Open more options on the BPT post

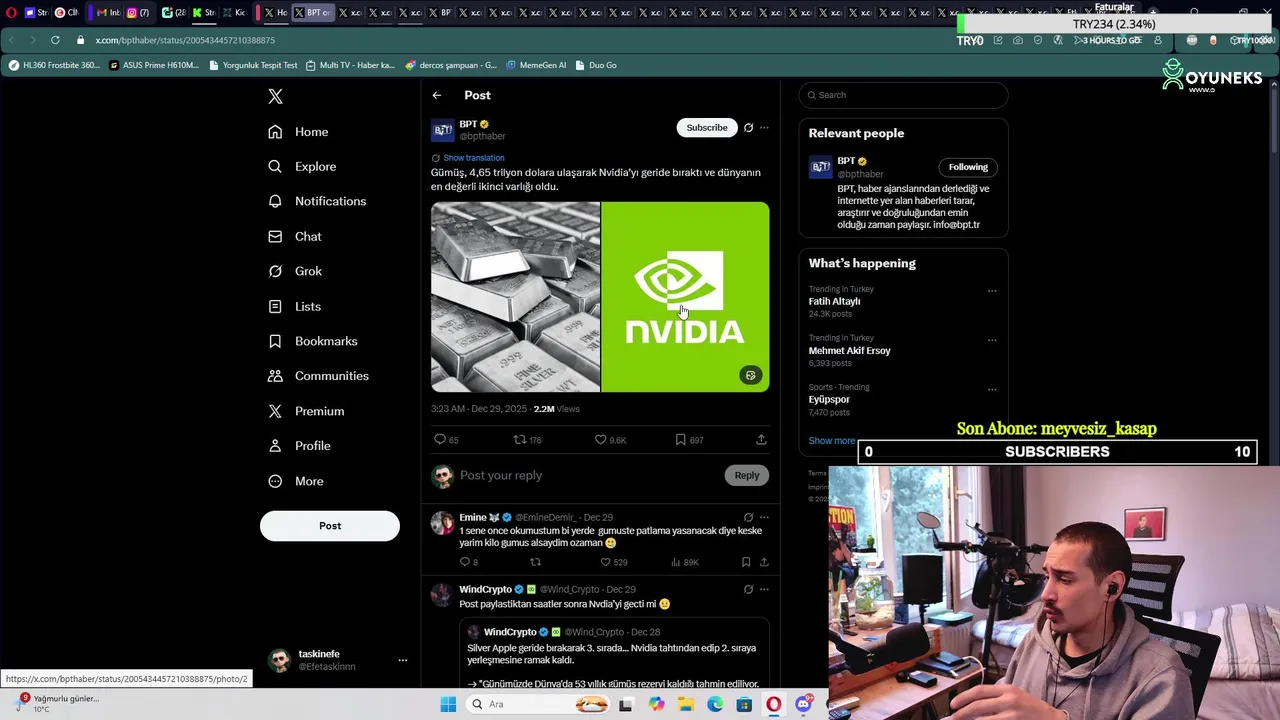[x=764, y=128]
